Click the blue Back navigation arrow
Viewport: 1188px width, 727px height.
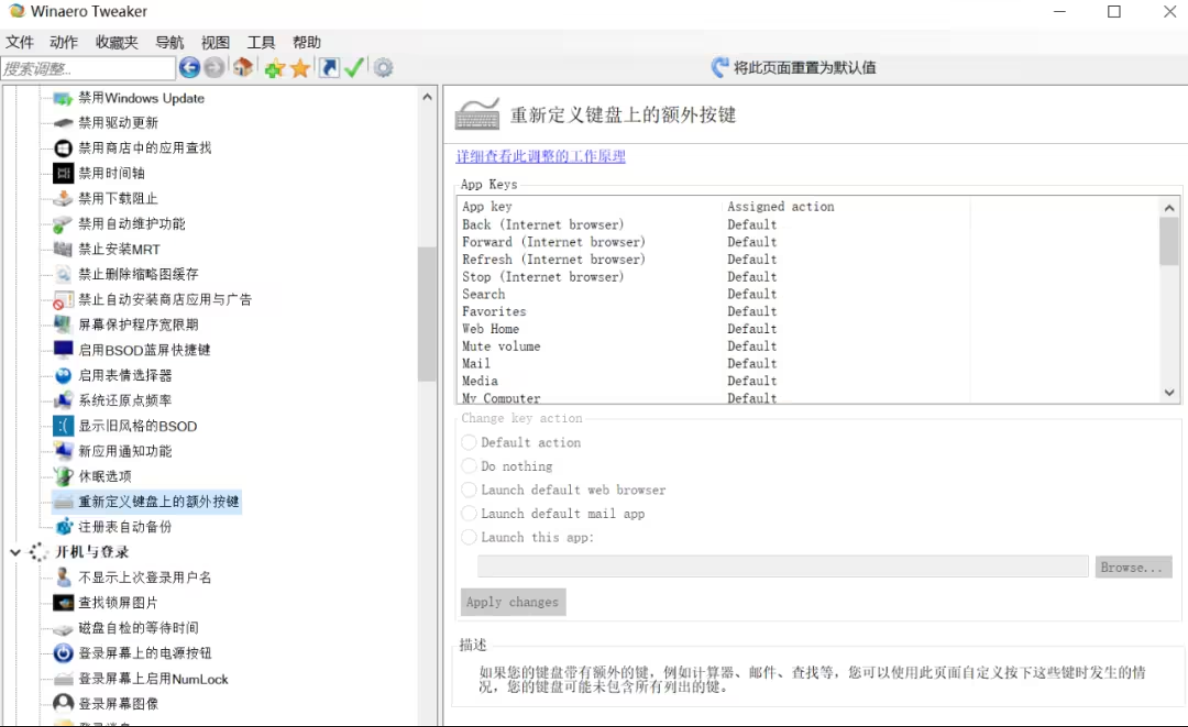(x=189, y=68)
